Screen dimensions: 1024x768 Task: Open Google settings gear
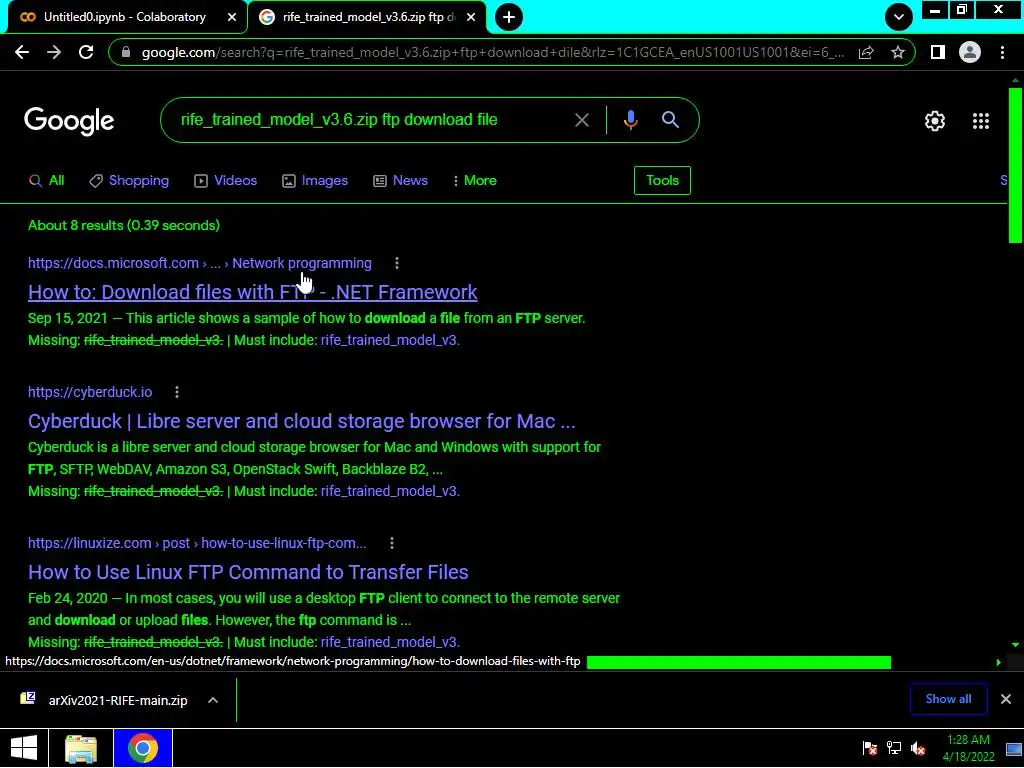[935, 121]
